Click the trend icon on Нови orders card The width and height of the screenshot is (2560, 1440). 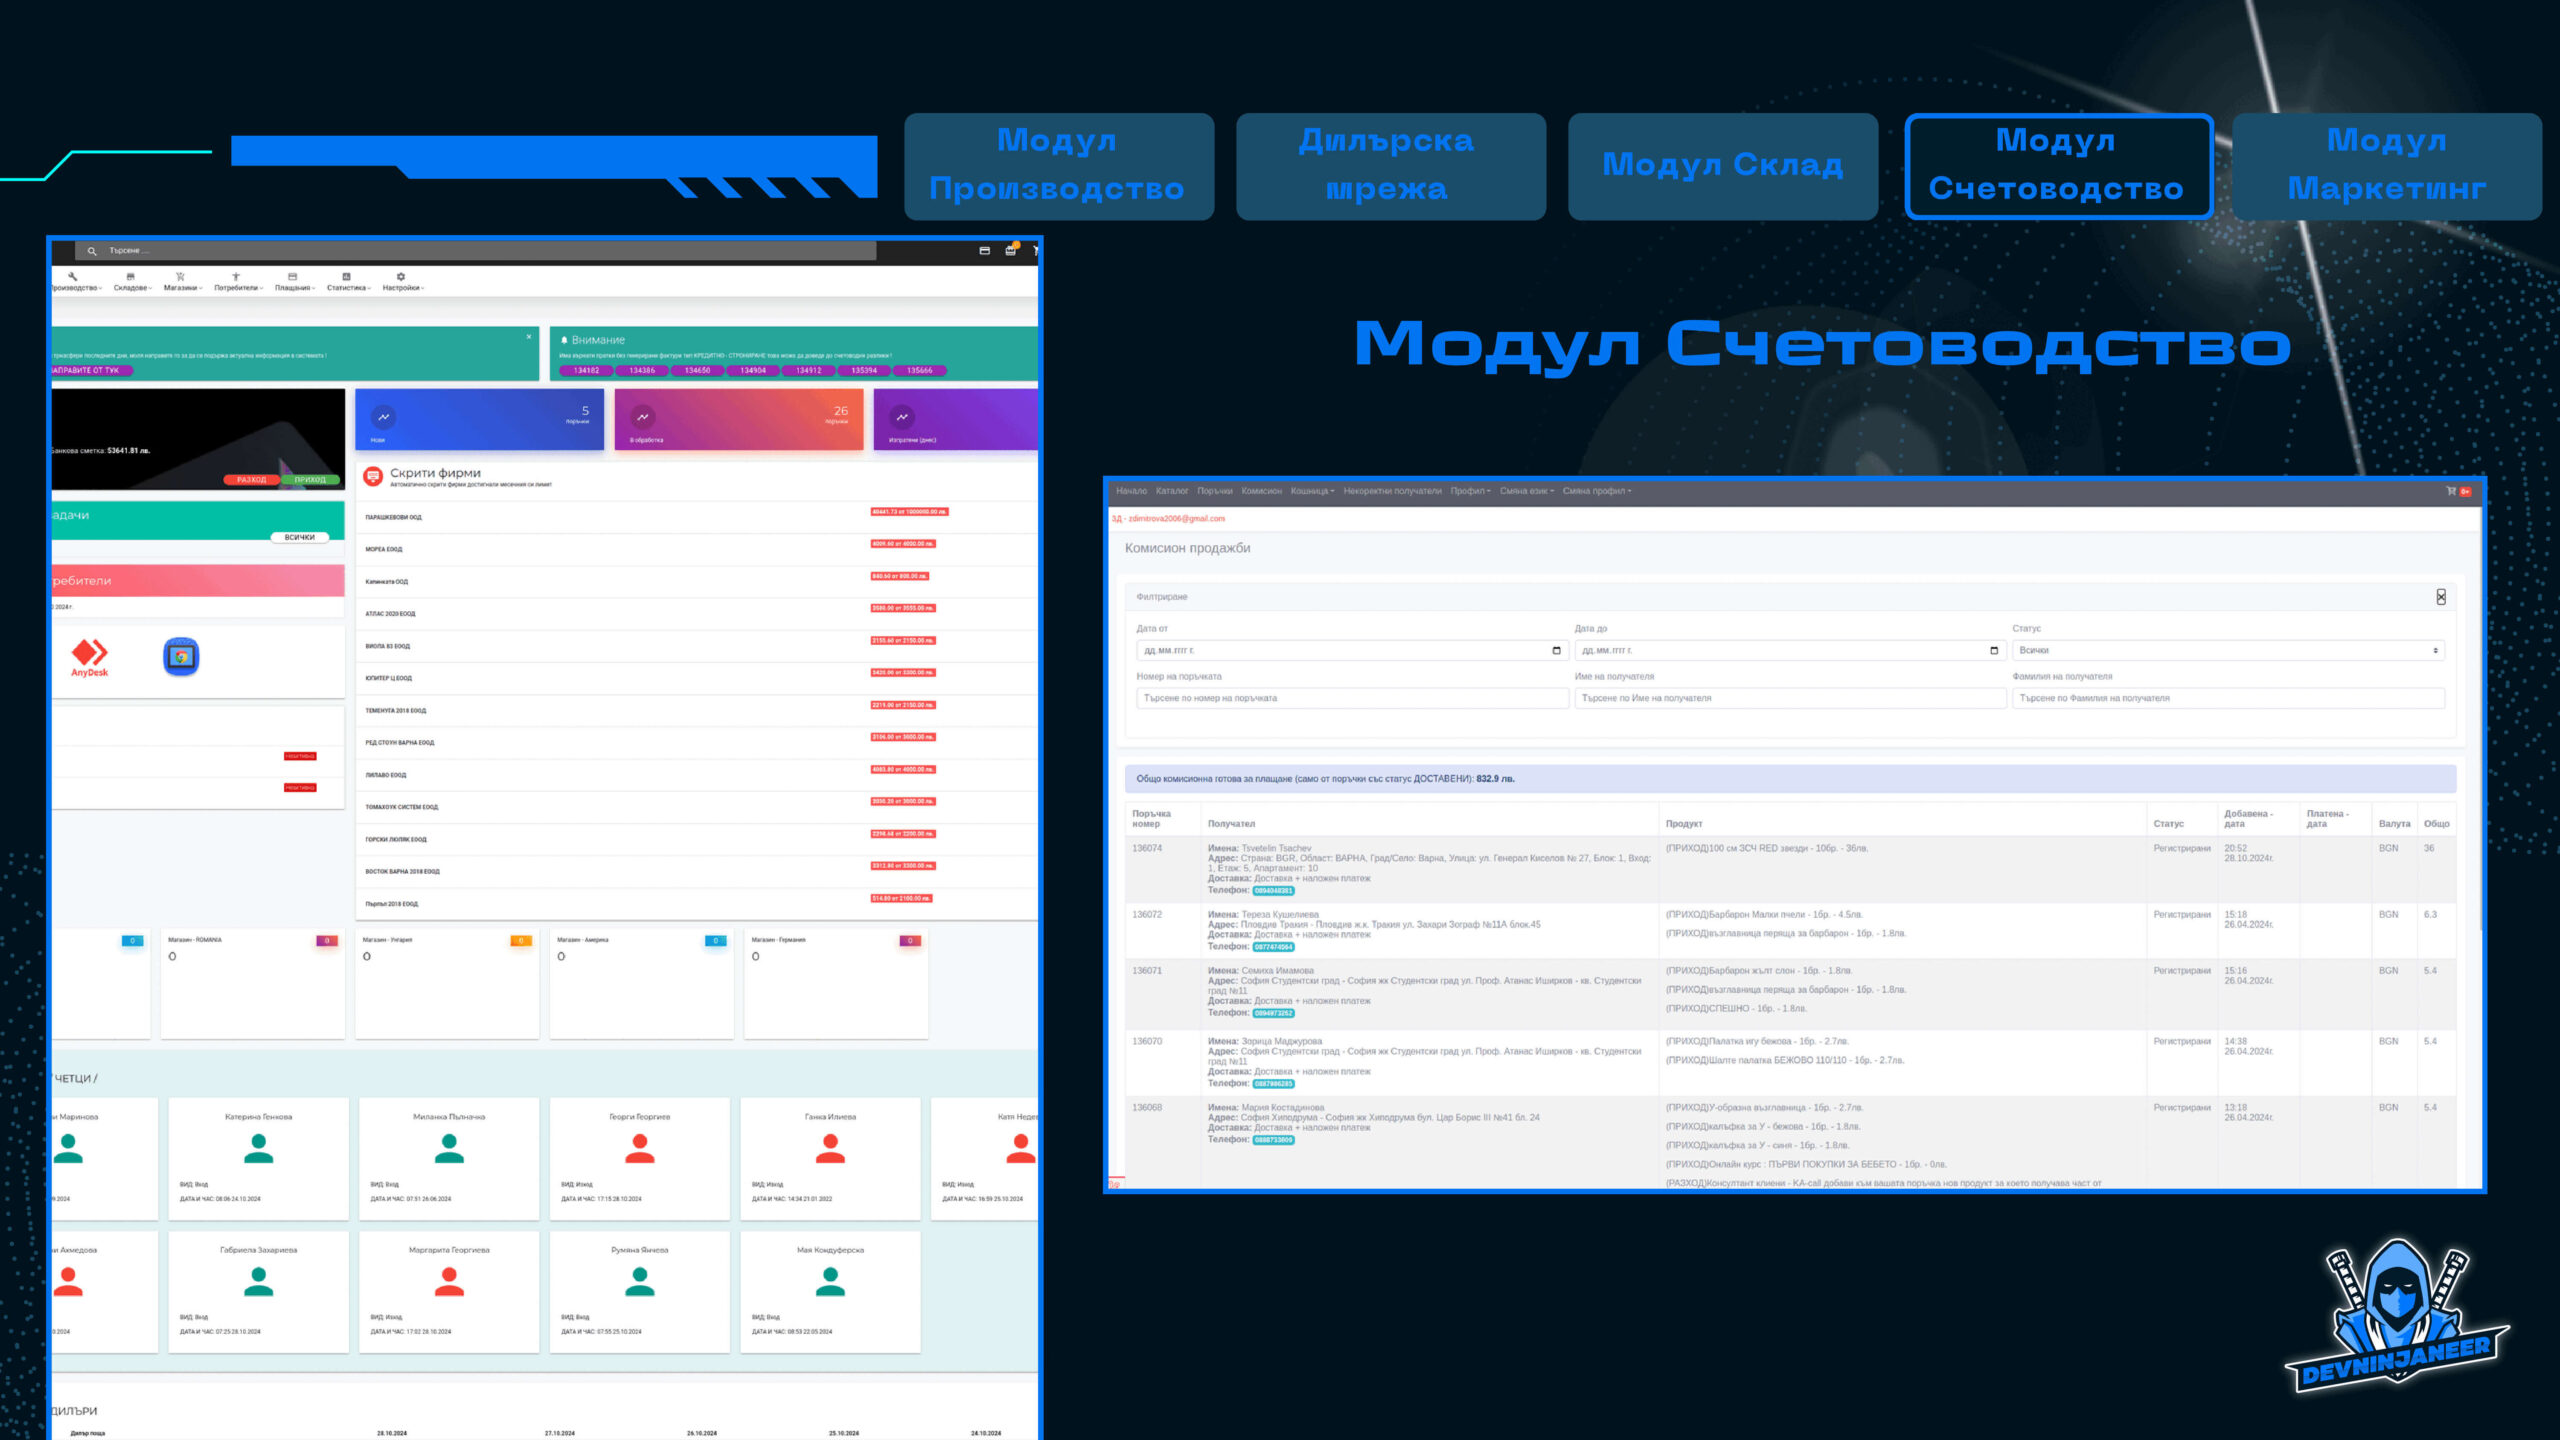coord(384,417)
